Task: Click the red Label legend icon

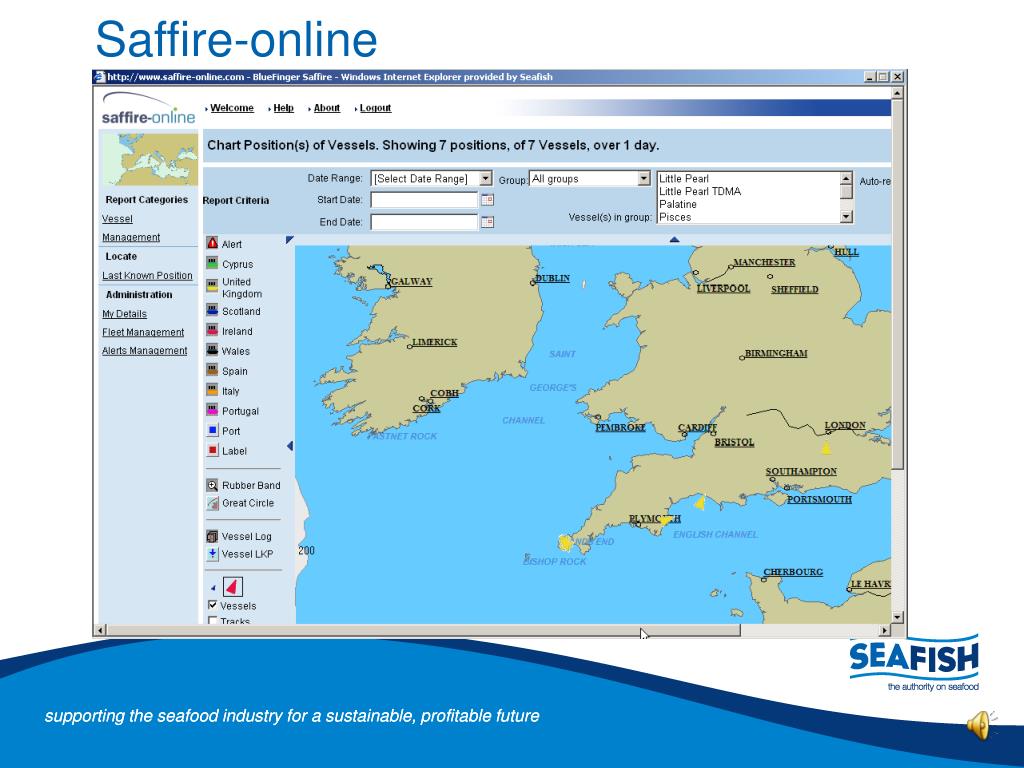Action: point(212,450)
